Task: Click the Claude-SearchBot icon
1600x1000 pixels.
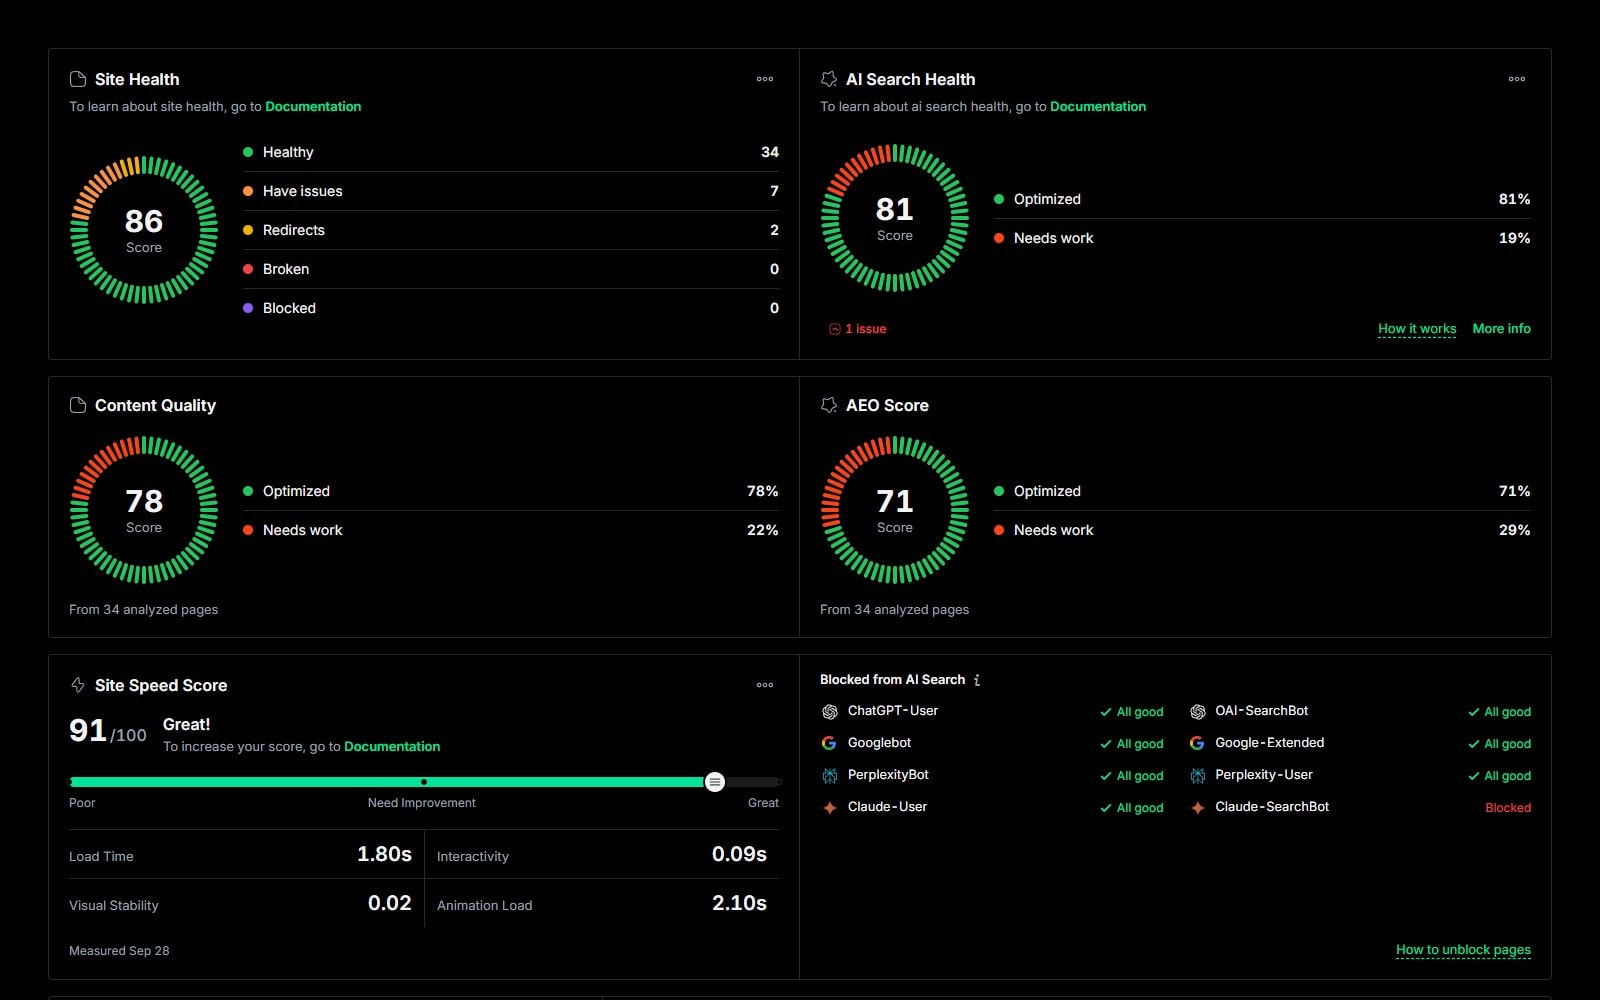Action: [1197, 807]
